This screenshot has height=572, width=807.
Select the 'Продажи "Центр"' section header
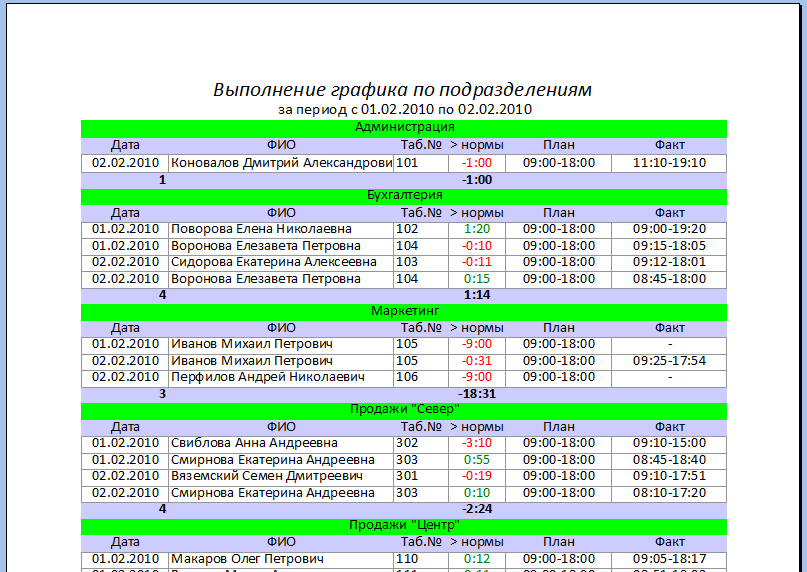404,526
